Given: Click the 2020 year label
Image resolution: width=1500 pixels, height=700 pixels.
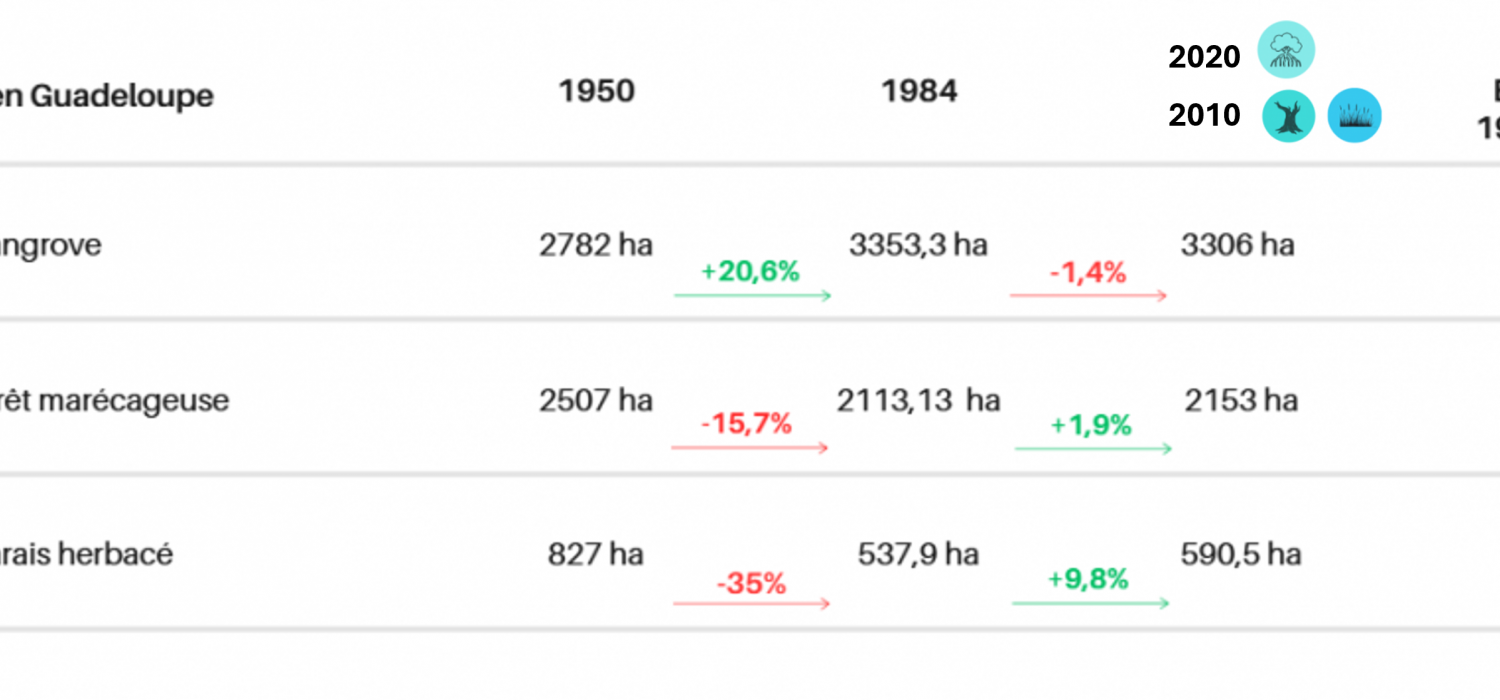Looking at the screenshot, I should [1204, 58].
